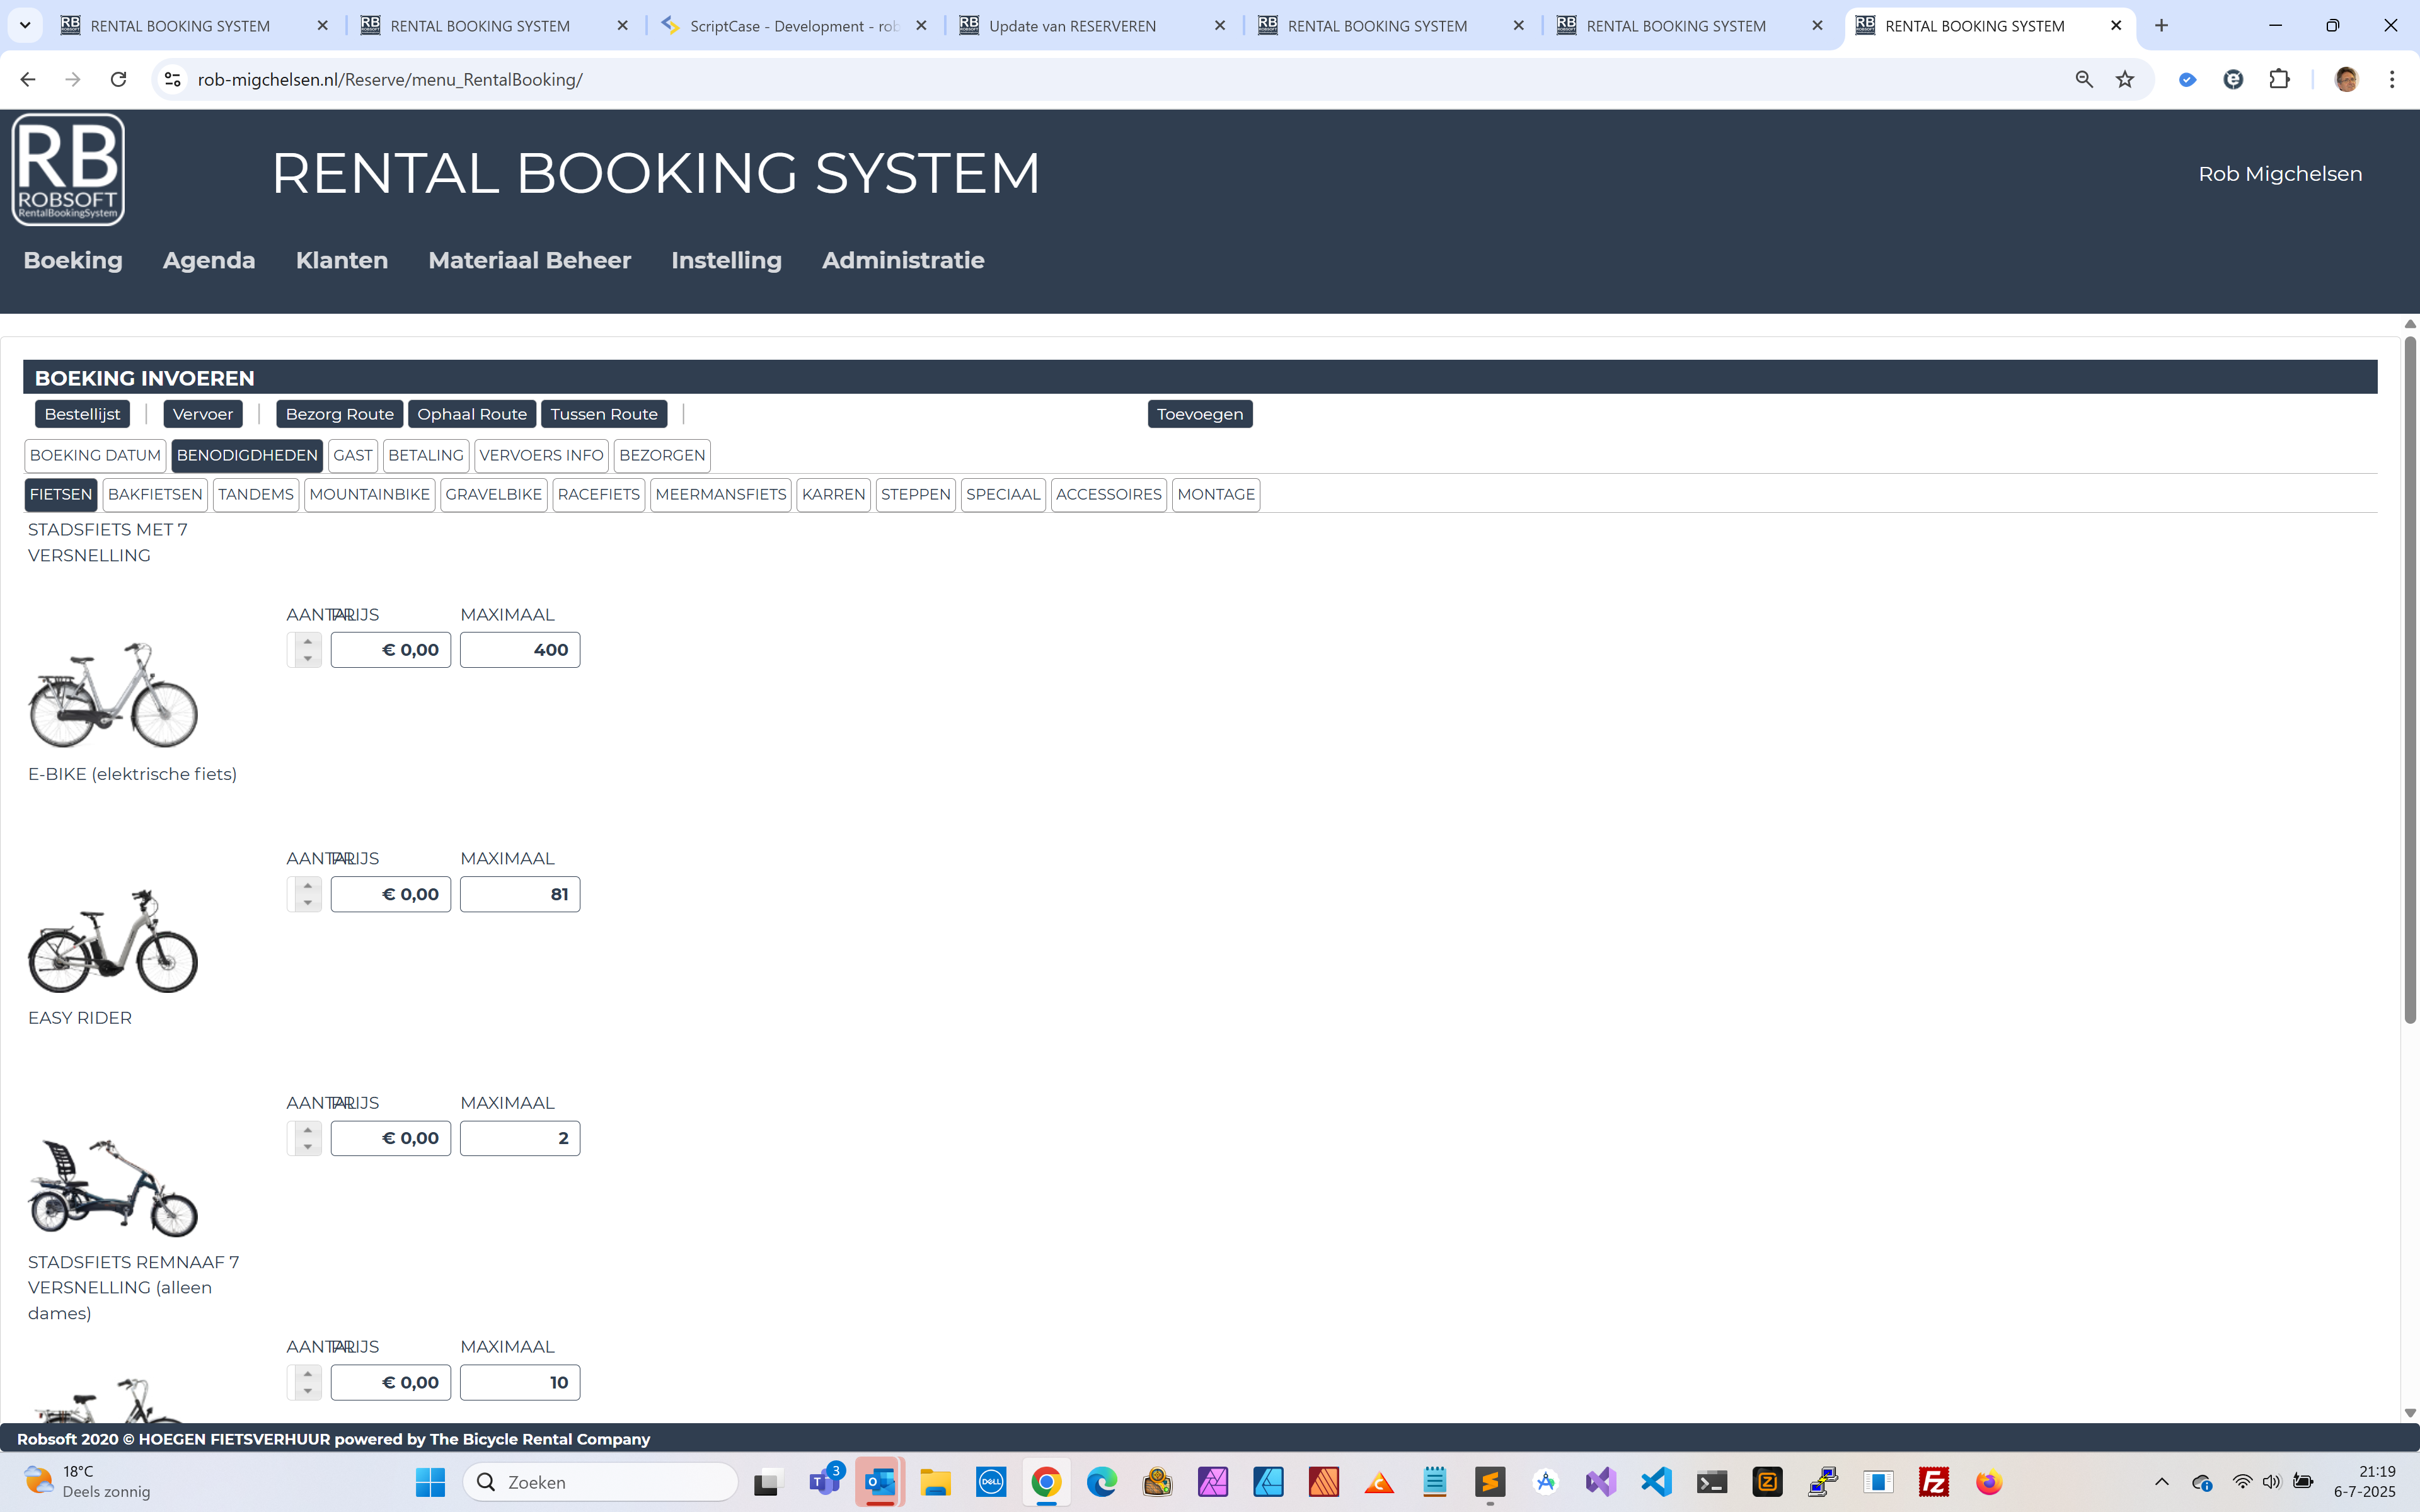Click the page vertical scrollbar thumb

[2410, 680]
